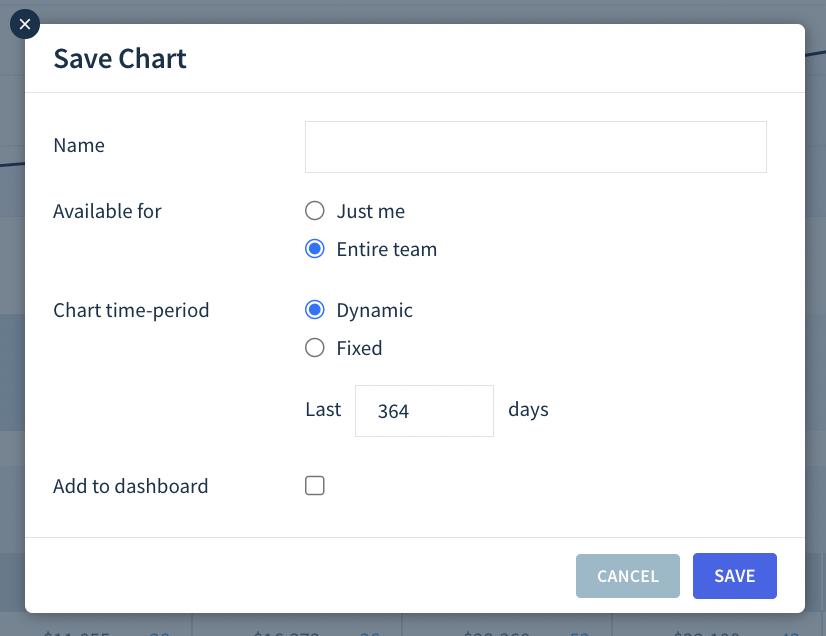Choose the Fixed time-period radio circle

pos(314,348)
